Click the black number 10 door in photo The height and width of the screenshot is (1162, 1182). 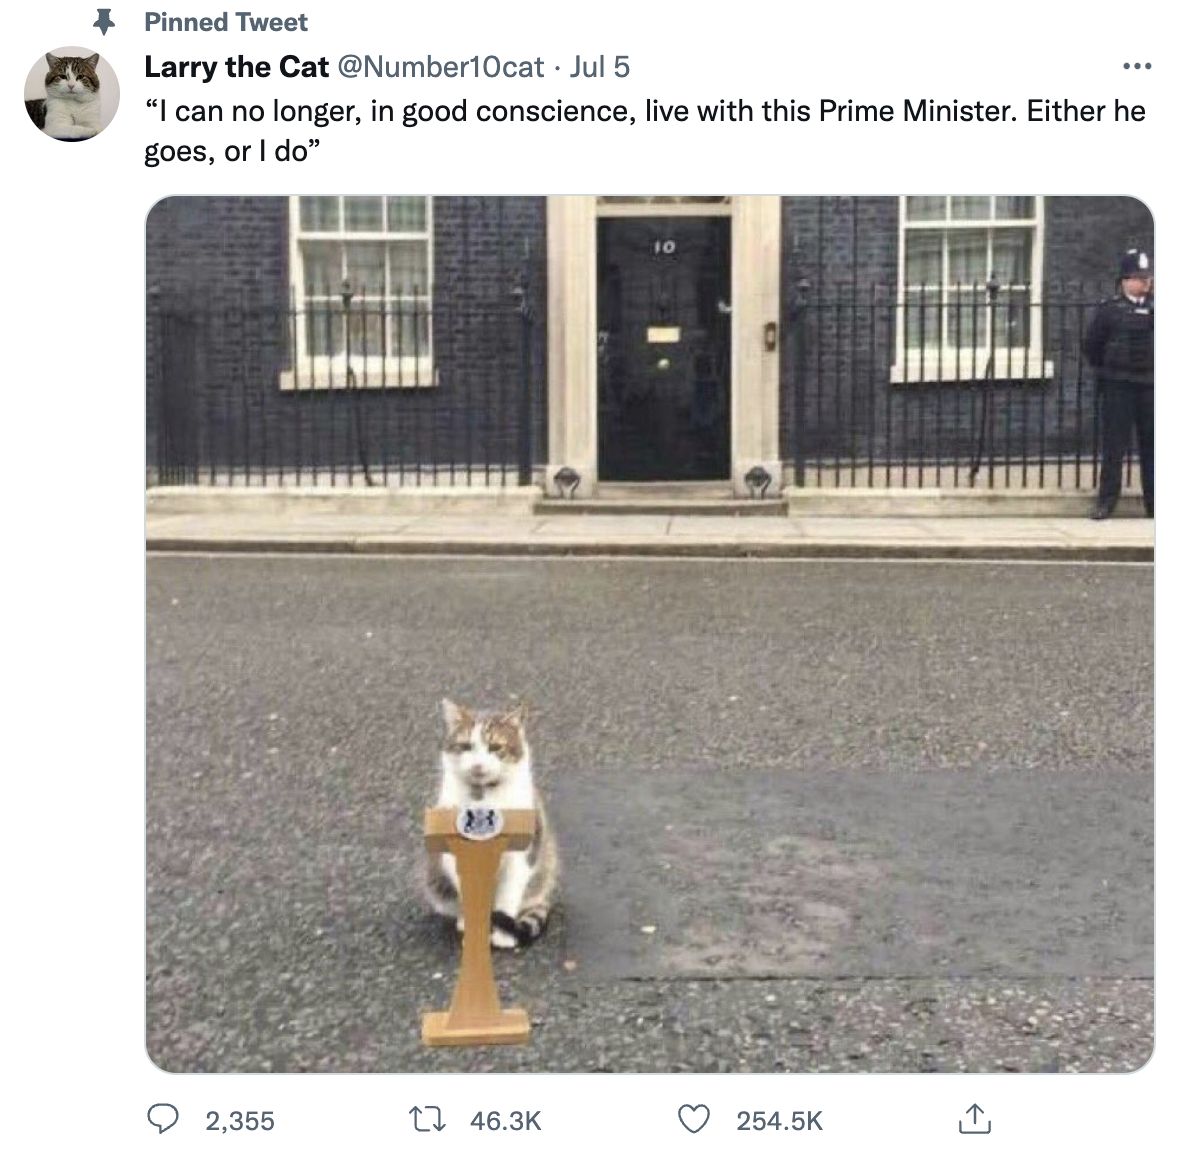663,348
